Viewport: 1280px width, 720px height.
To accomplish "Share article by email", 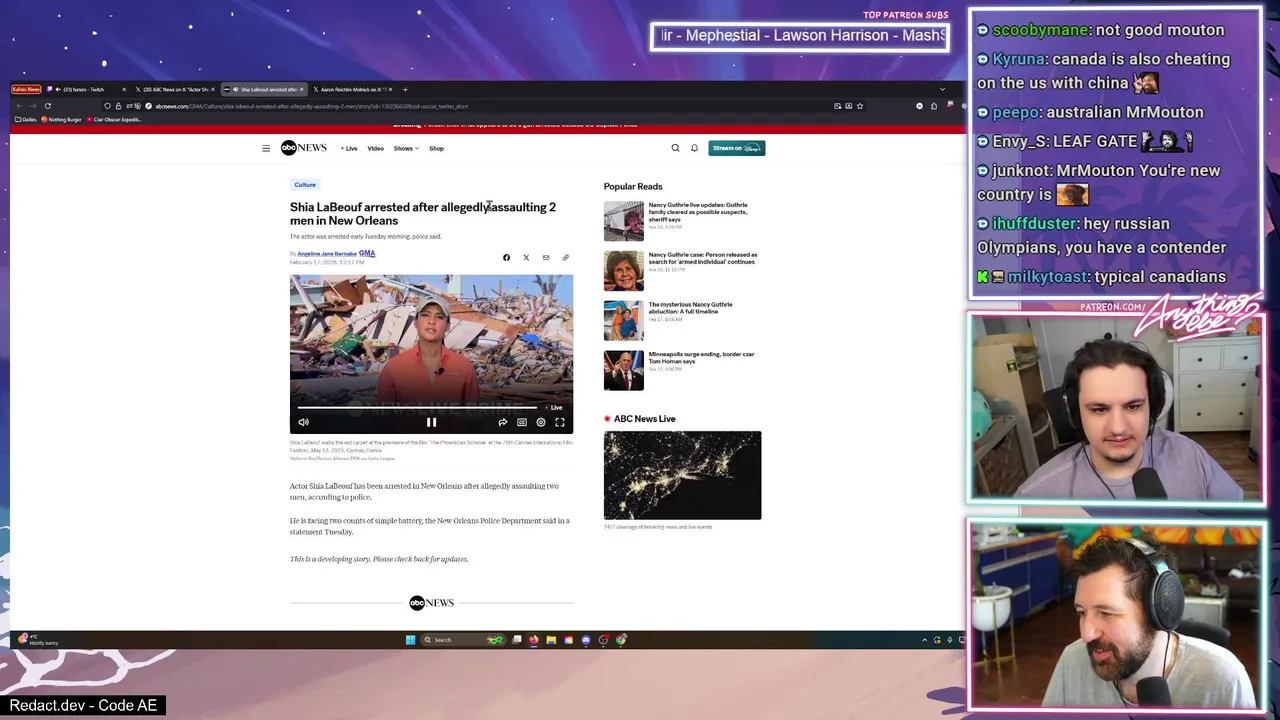I will (546, 258).
